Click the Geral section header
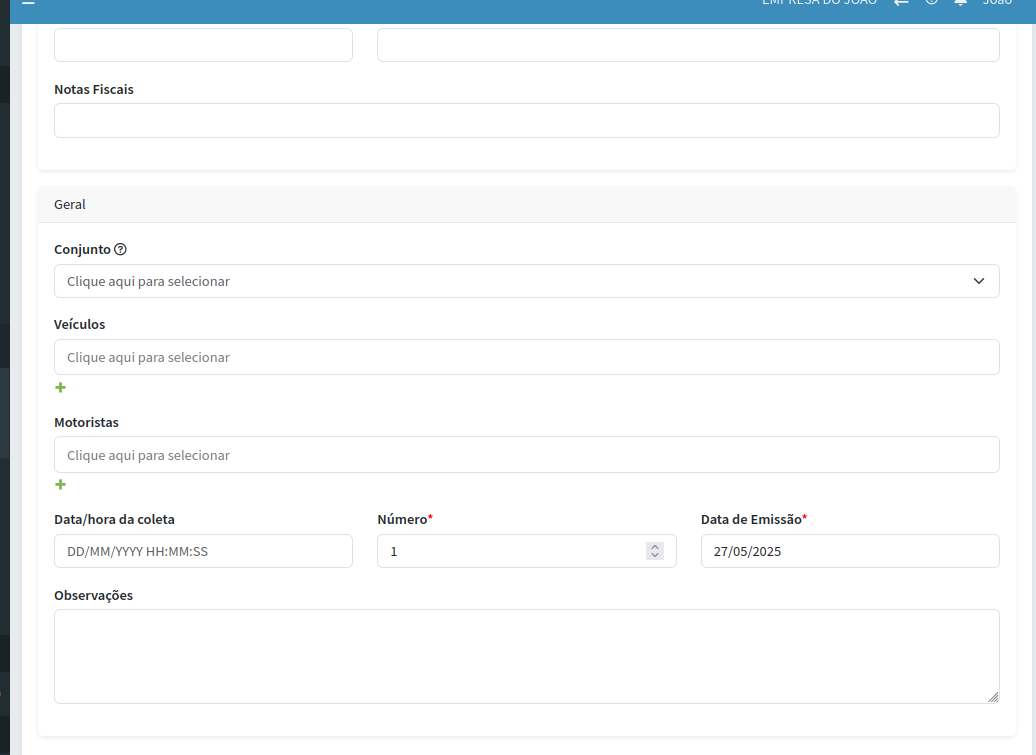The image size is (1036, 755). [x=526, y=204]
